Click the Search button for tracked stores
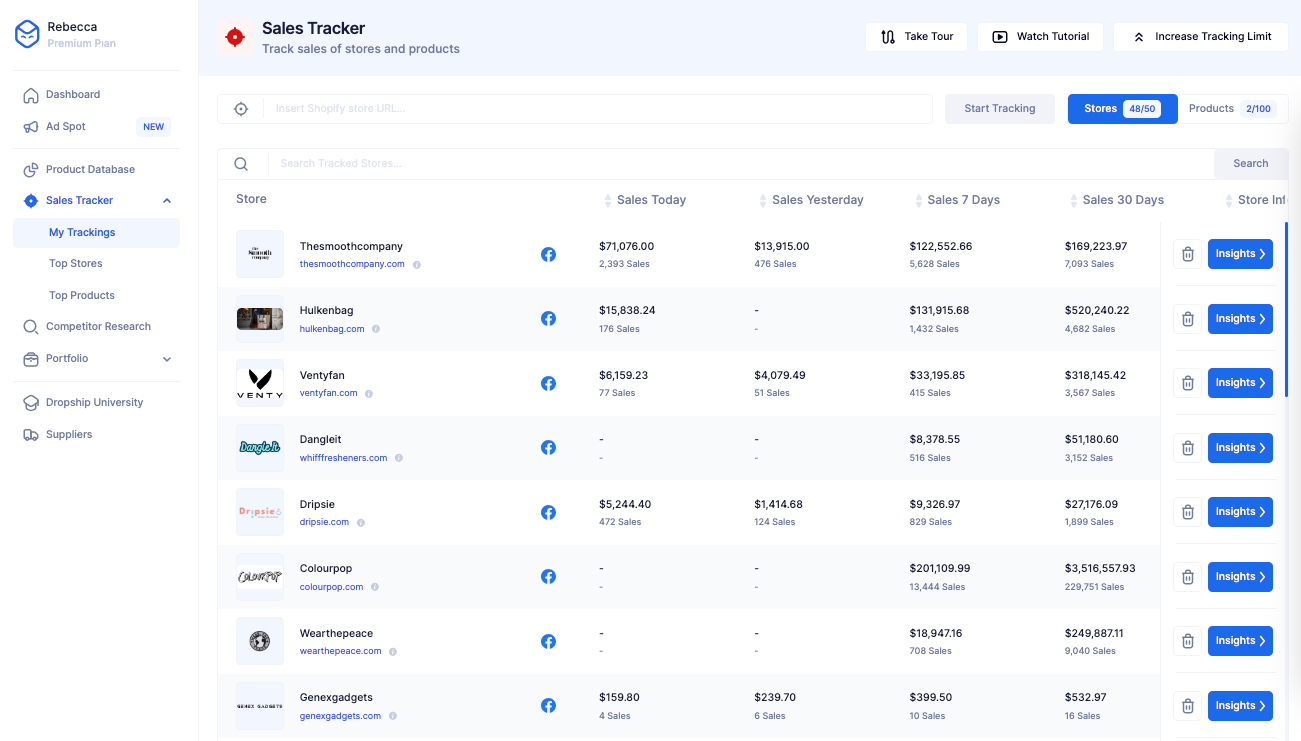The image size is (1301, 741). 1250,164
